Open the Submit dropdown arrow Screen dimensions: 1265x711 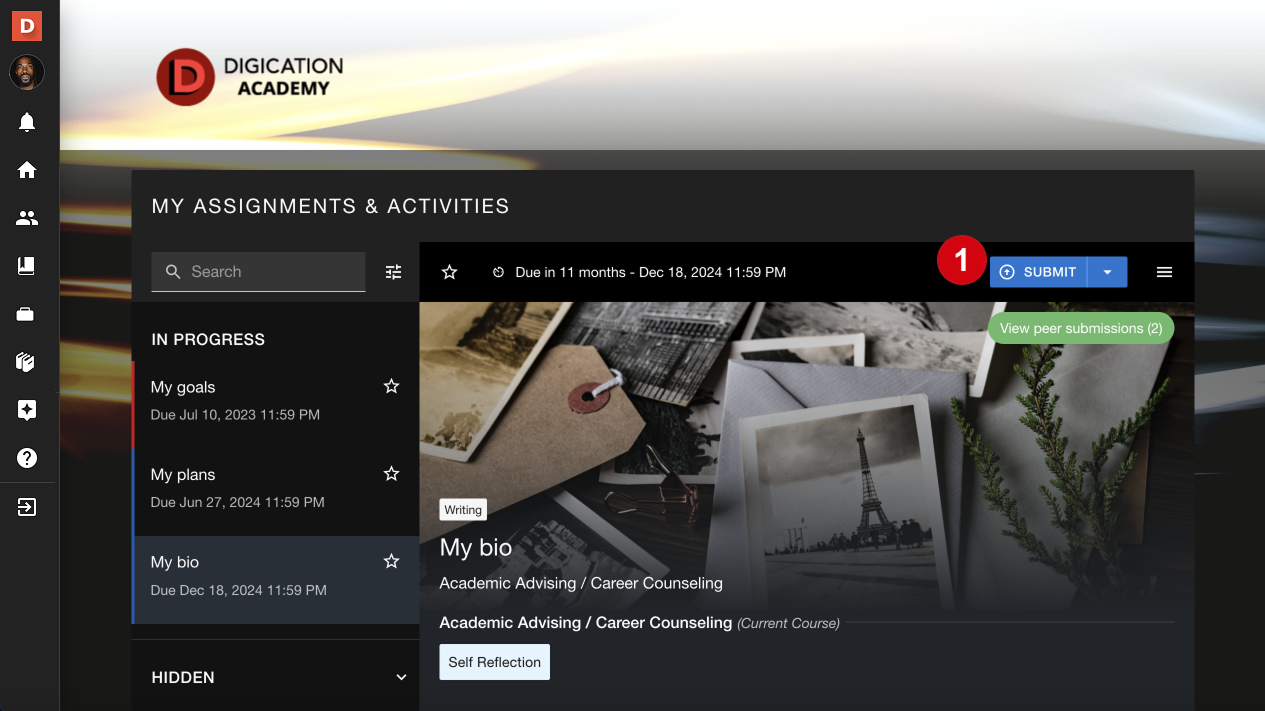pos(1107,272)
